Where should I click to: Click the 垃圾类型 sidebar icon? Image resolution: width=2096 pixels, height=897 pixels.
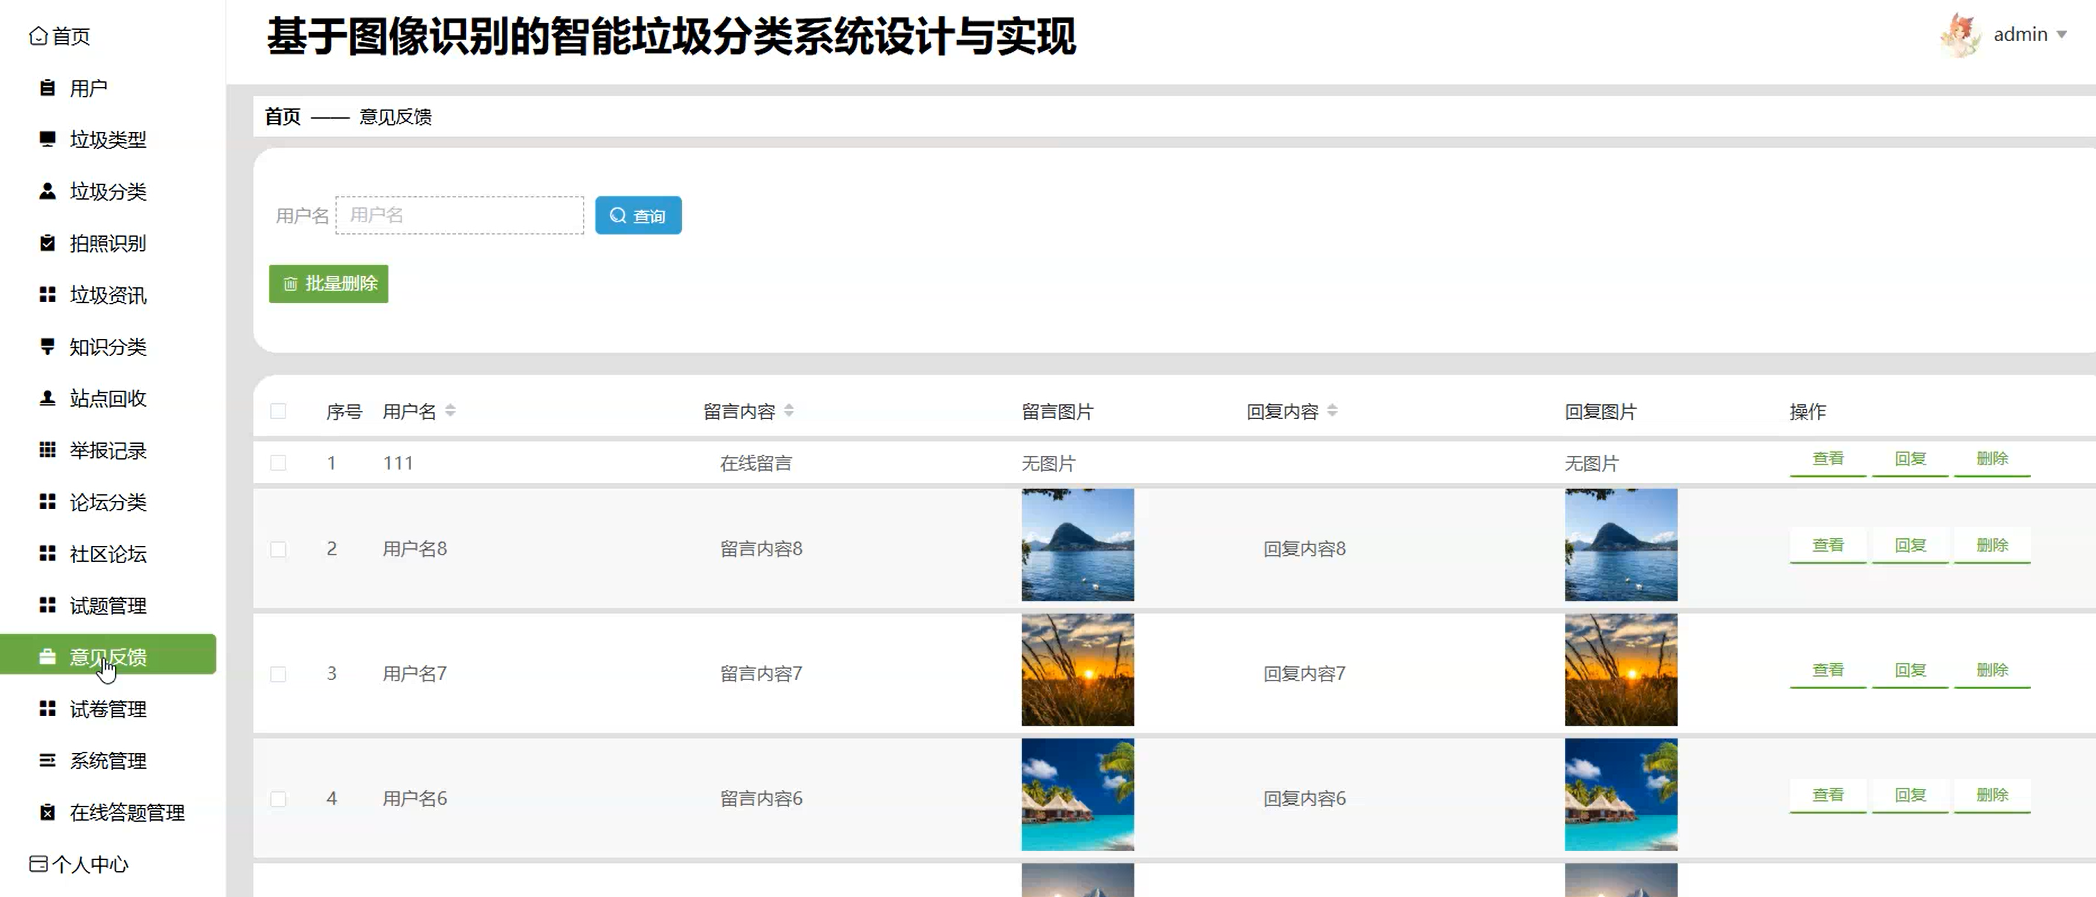tap(47, 139)
